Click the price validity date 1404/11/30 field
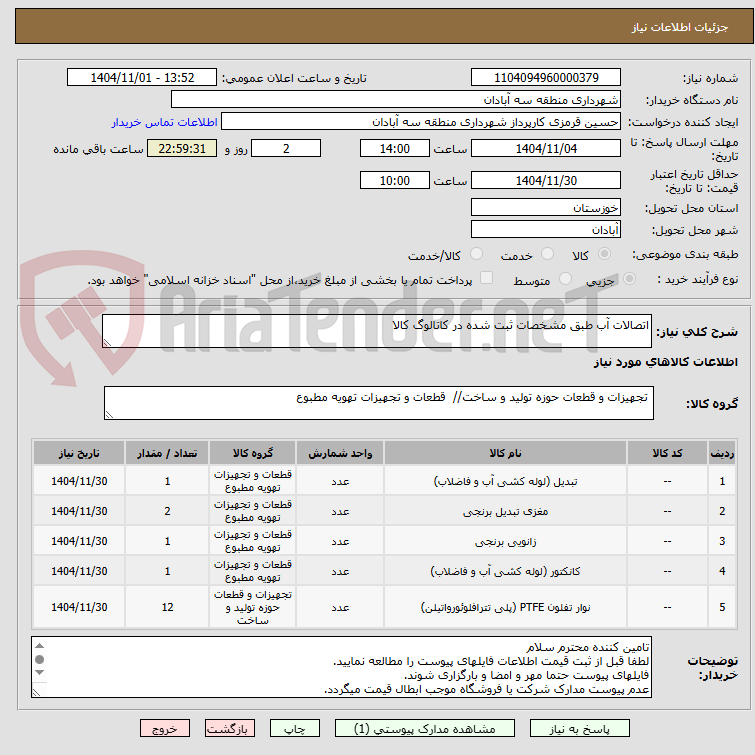Image resolution: width=755 pixels, height=755 pixels. [x=546, y=181]
